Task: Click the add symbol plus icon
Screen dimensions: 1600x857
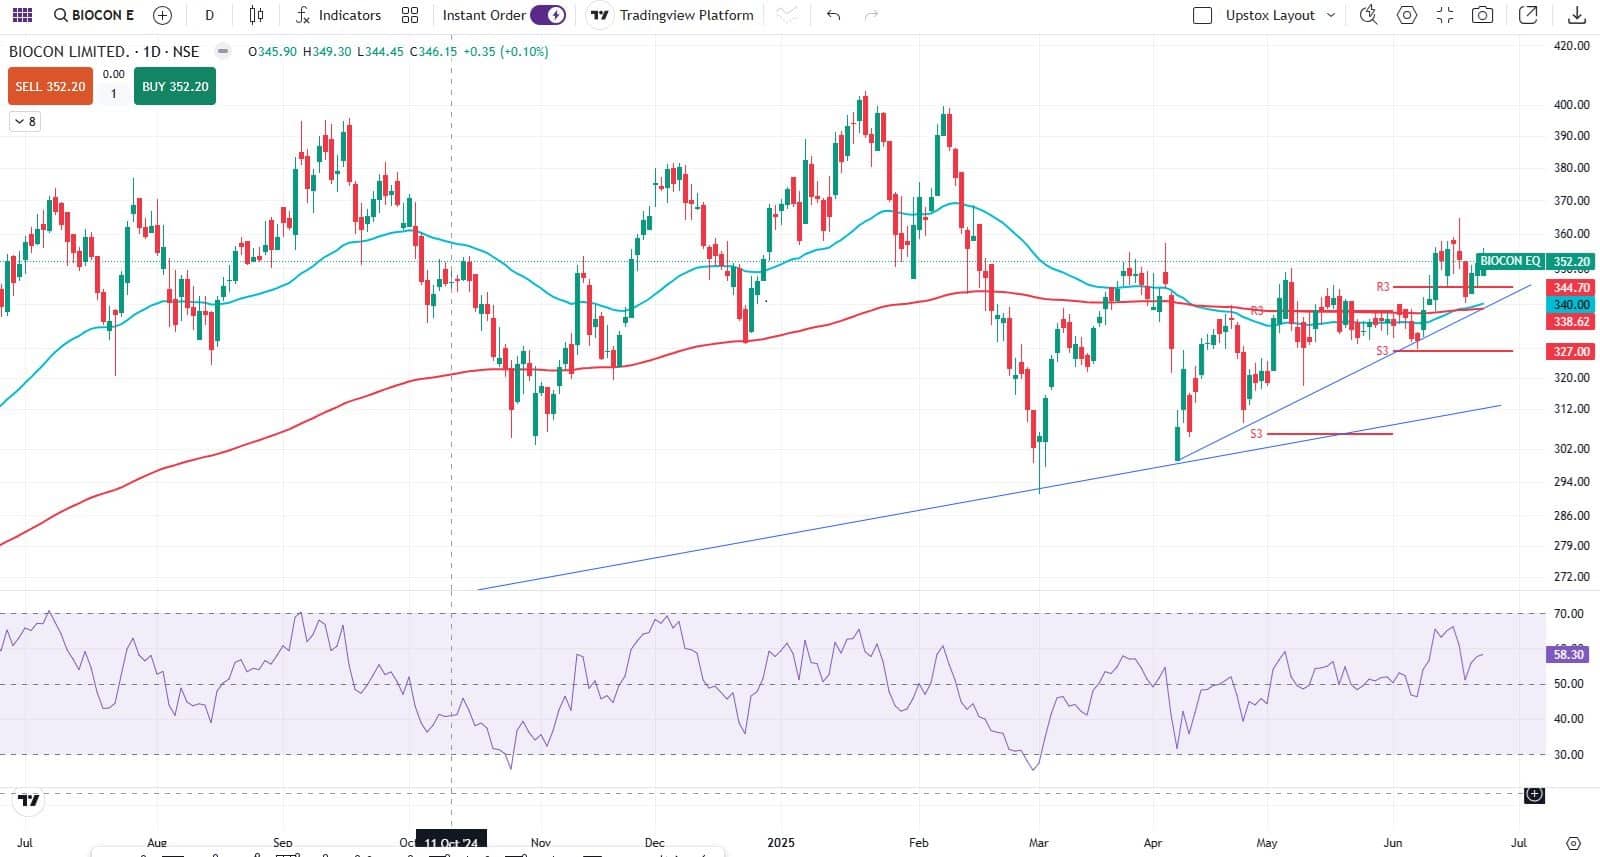Action: [x=162, y=15]
